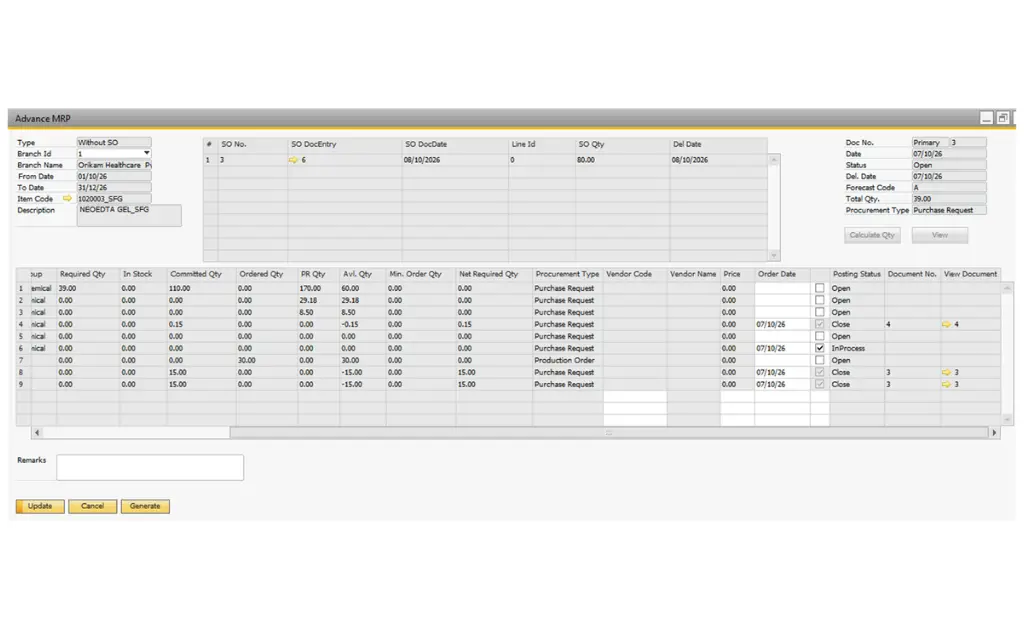The height and width of the screenshot is (630, 1024).
Task: Click the In Stock column header
Action: click(143, 274)
